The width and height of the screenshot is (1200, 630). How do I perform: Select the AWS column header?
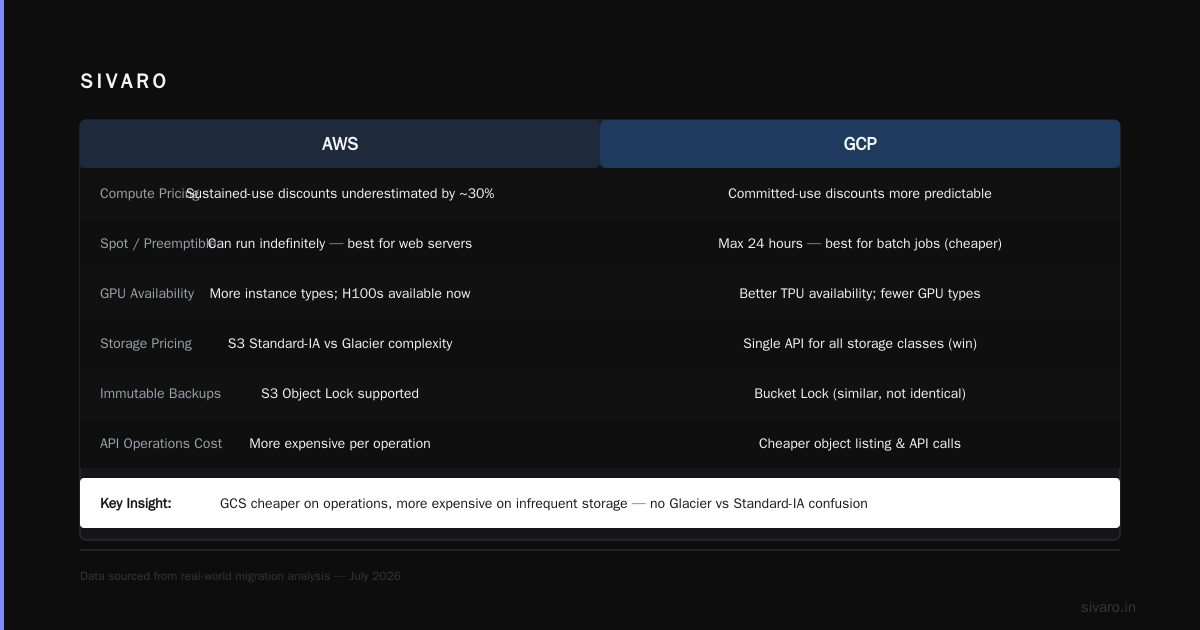(x=340, y=144)
